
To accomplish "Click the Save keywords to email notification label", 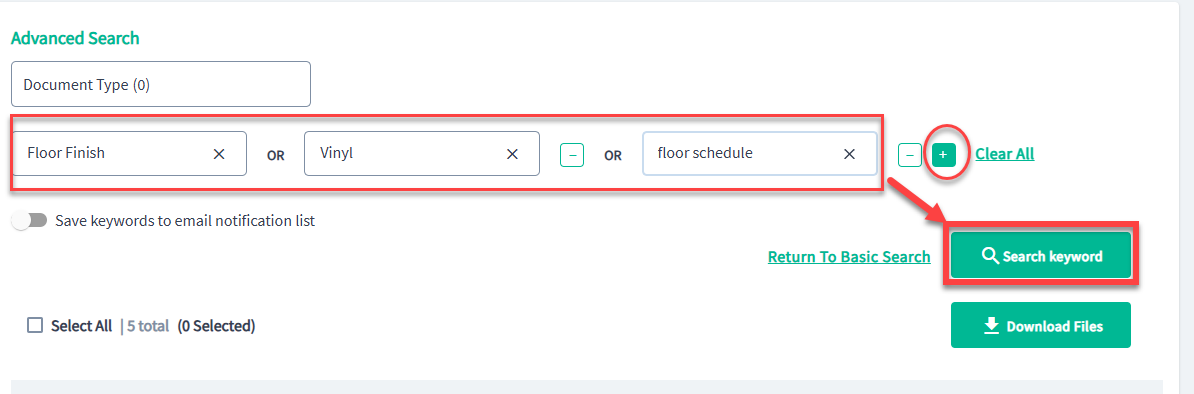I will coord(185,221).
